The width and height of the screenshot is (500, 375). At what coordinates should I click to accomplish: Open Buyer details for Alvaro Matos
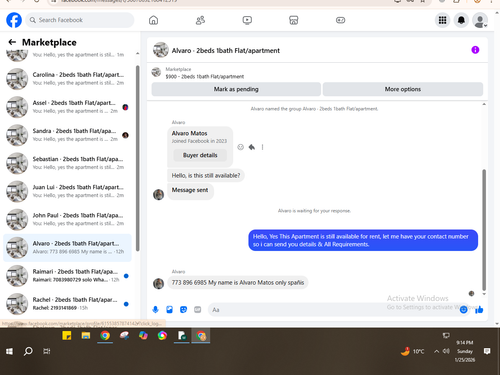pos(200,155)
